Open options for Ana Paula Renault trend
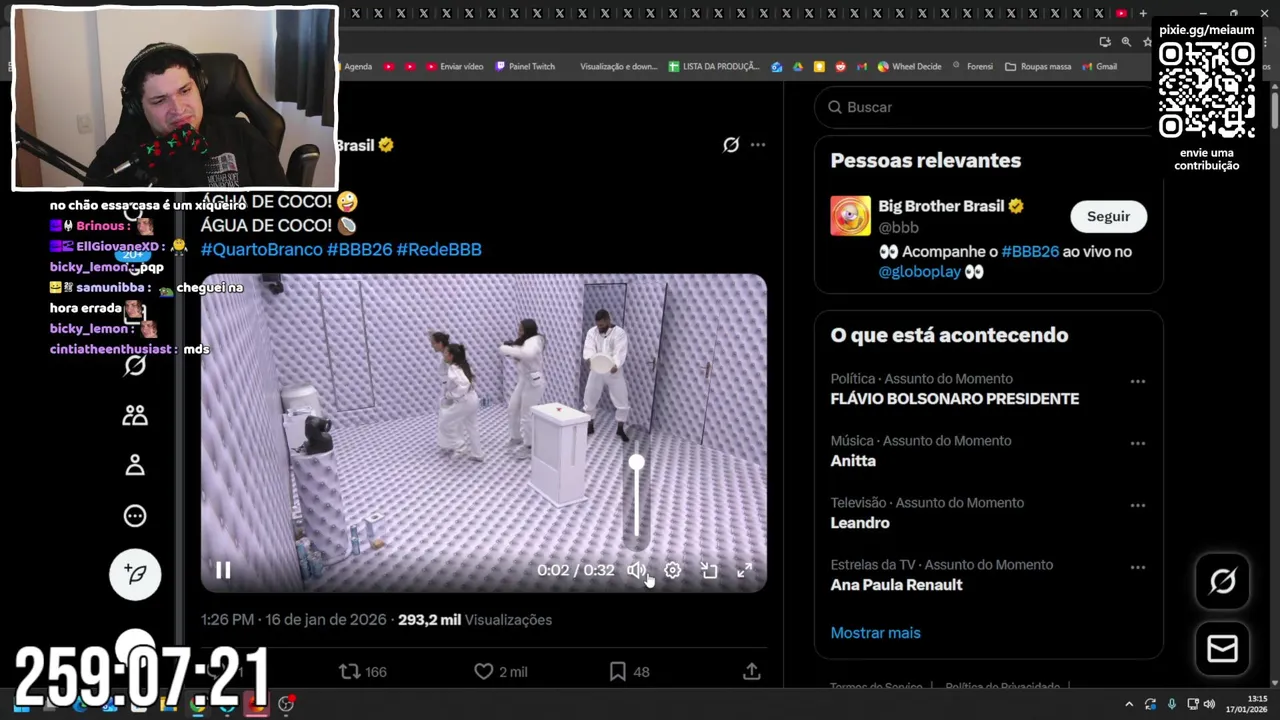This screenshot has width=1280, height=720. (x=1138, y=567)
